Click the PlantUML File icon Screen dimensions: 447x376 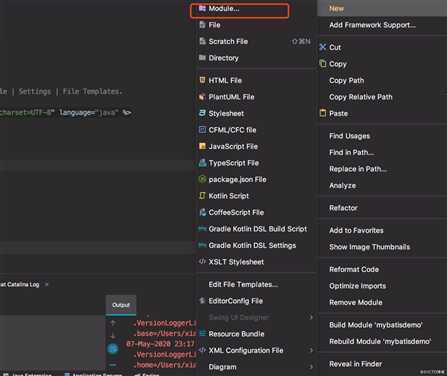(202, 97)
